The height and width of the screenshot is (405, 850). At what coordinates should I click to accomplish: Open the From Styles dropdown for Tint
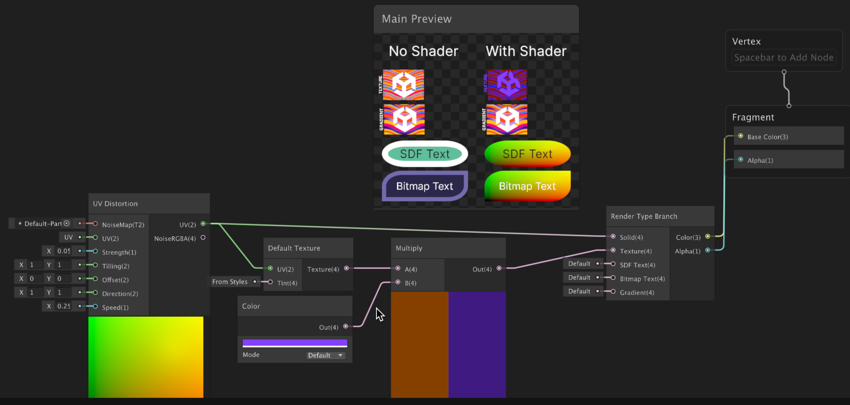(x=232, y=282)
